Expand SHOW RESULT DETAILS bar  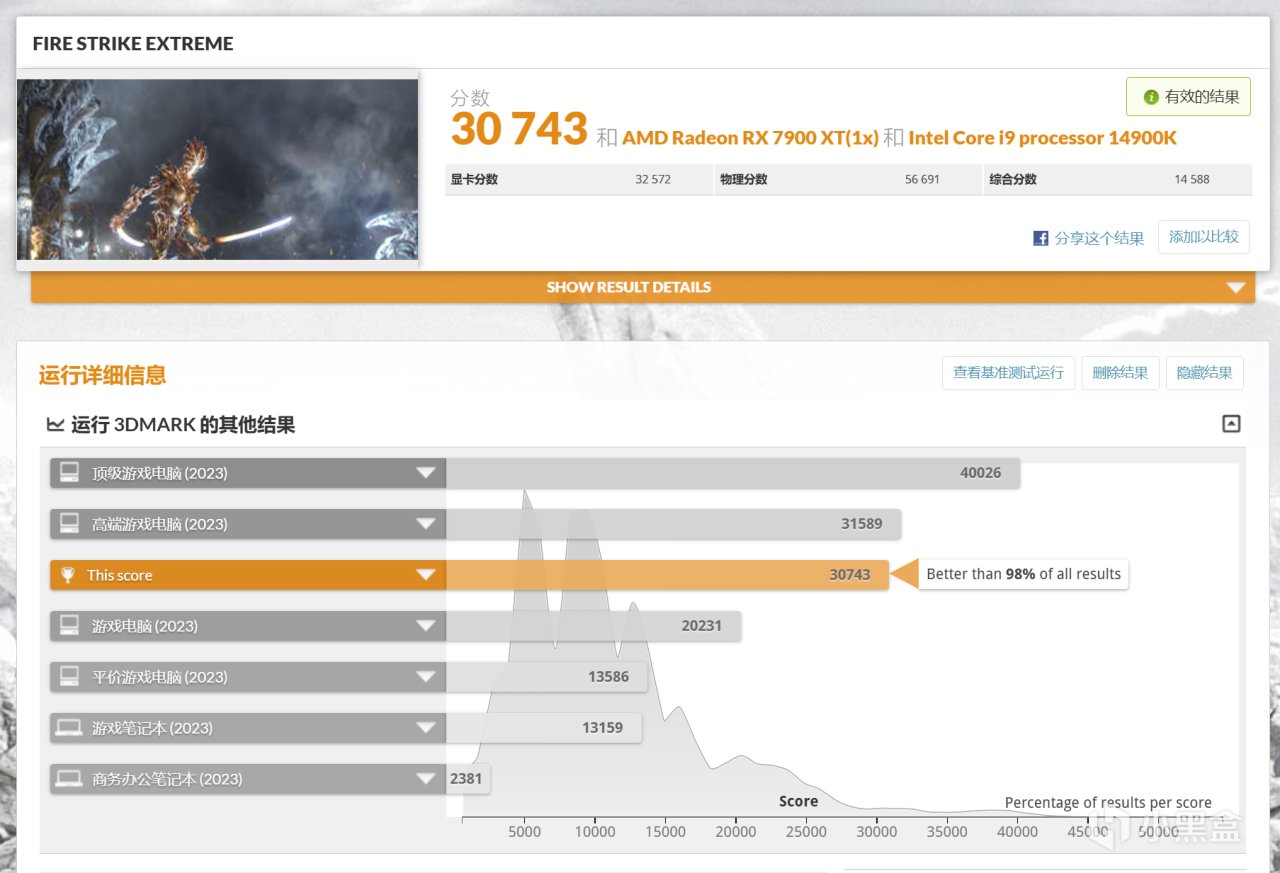click(643, 287)
